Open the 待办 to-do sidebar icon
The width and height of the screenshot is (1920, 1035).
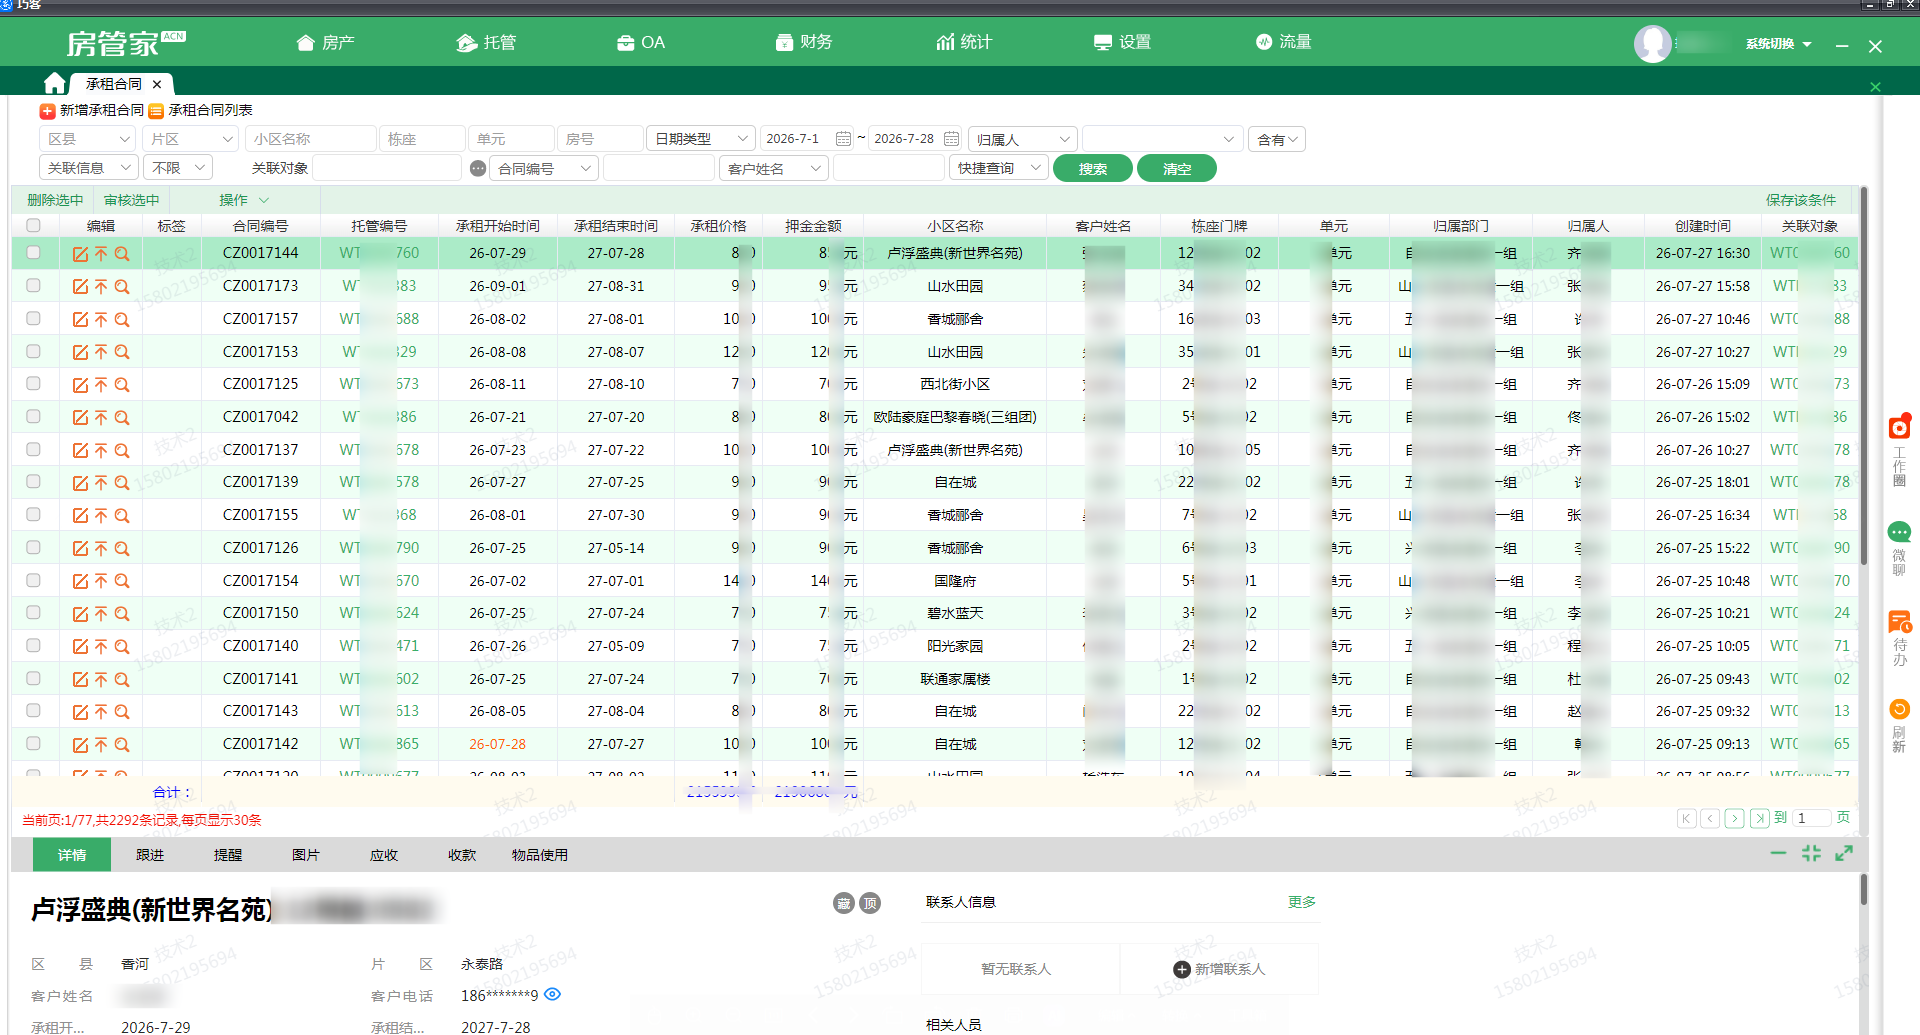pyautogui.click(x=1899, y=622)
